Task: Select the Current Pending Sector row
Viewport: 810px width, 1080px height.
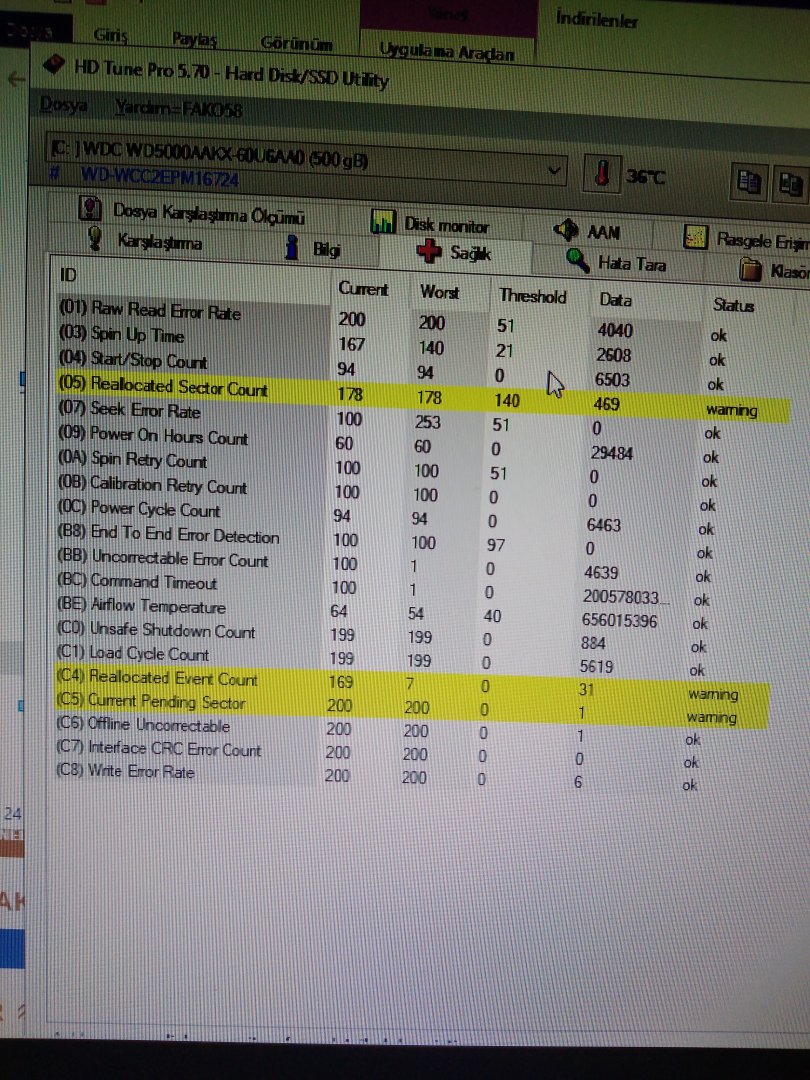Action: coord(409,707)
